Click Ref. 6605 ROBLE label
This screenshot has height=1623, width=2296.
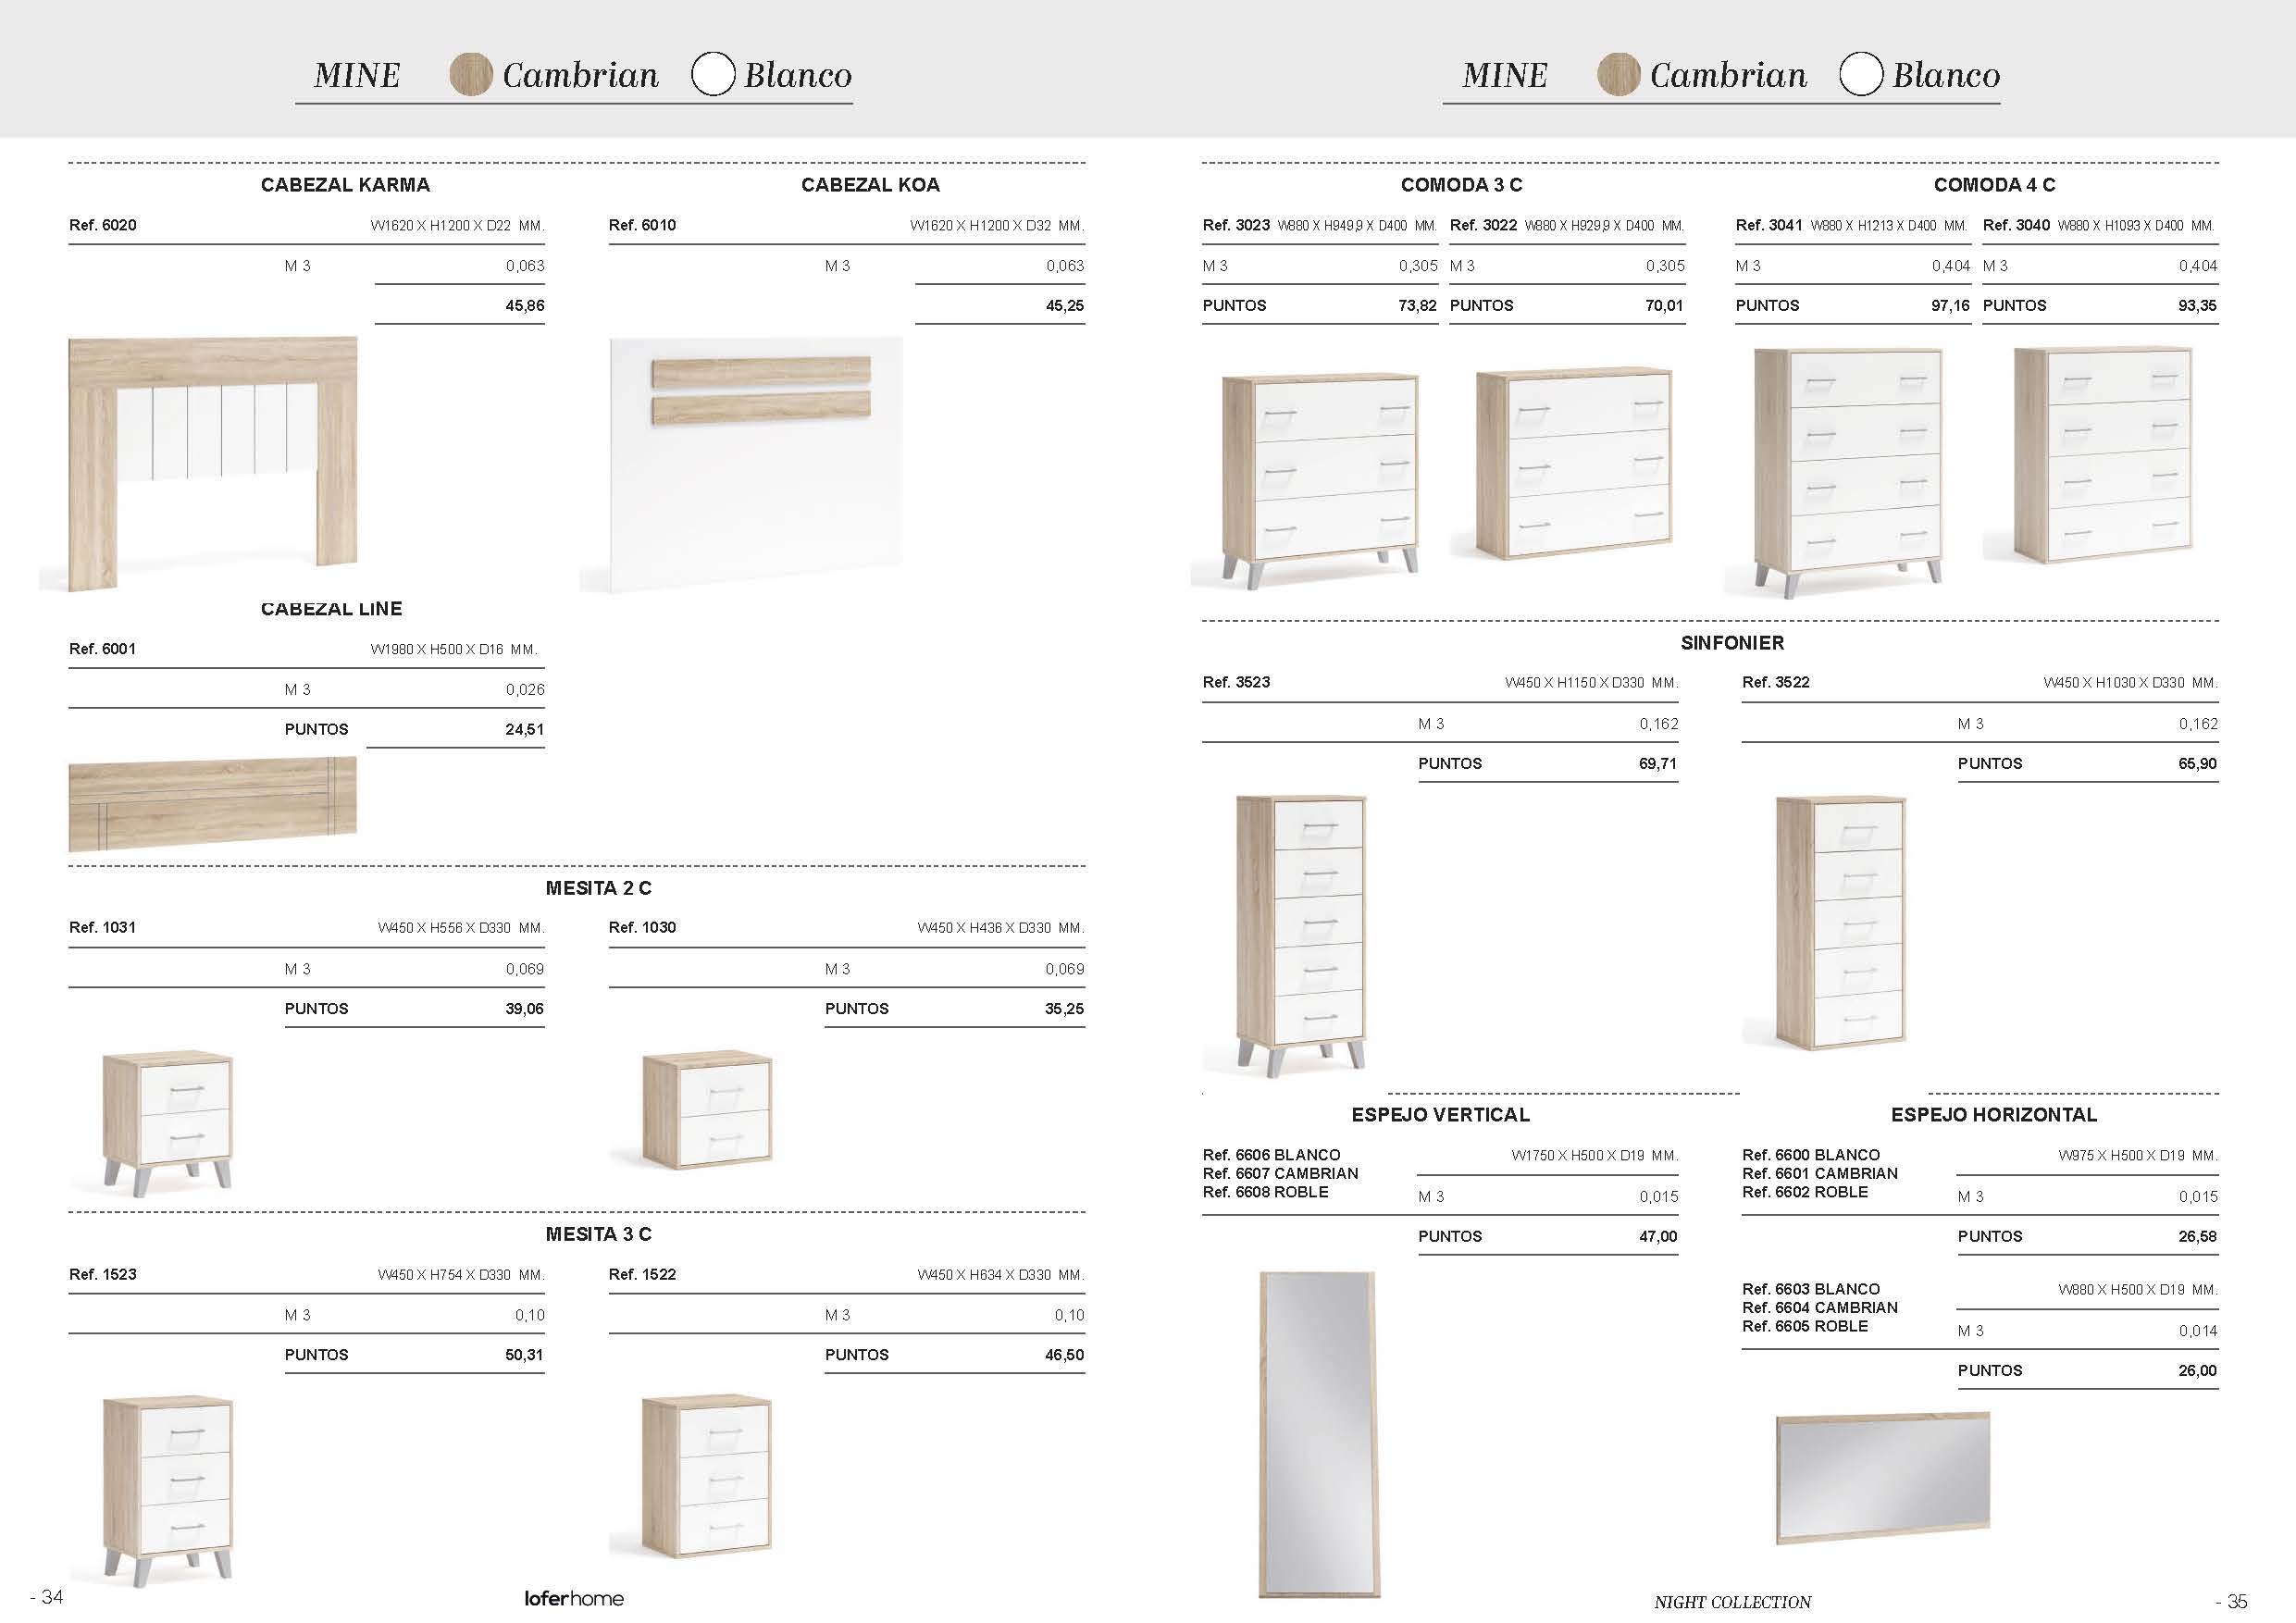coord(1805,1327)
